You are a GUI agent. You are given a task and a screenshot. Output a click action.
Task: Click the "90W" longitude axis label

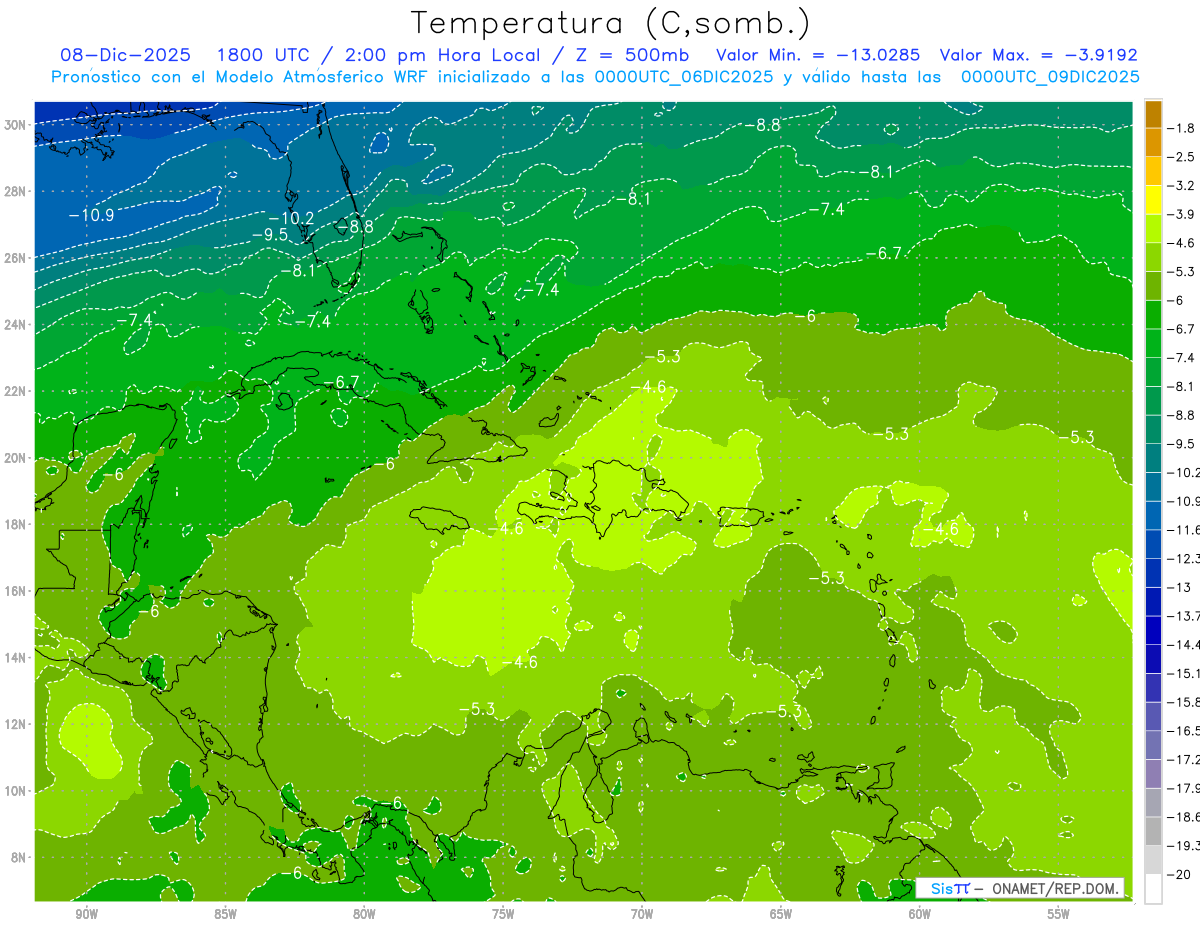point(86,914)
